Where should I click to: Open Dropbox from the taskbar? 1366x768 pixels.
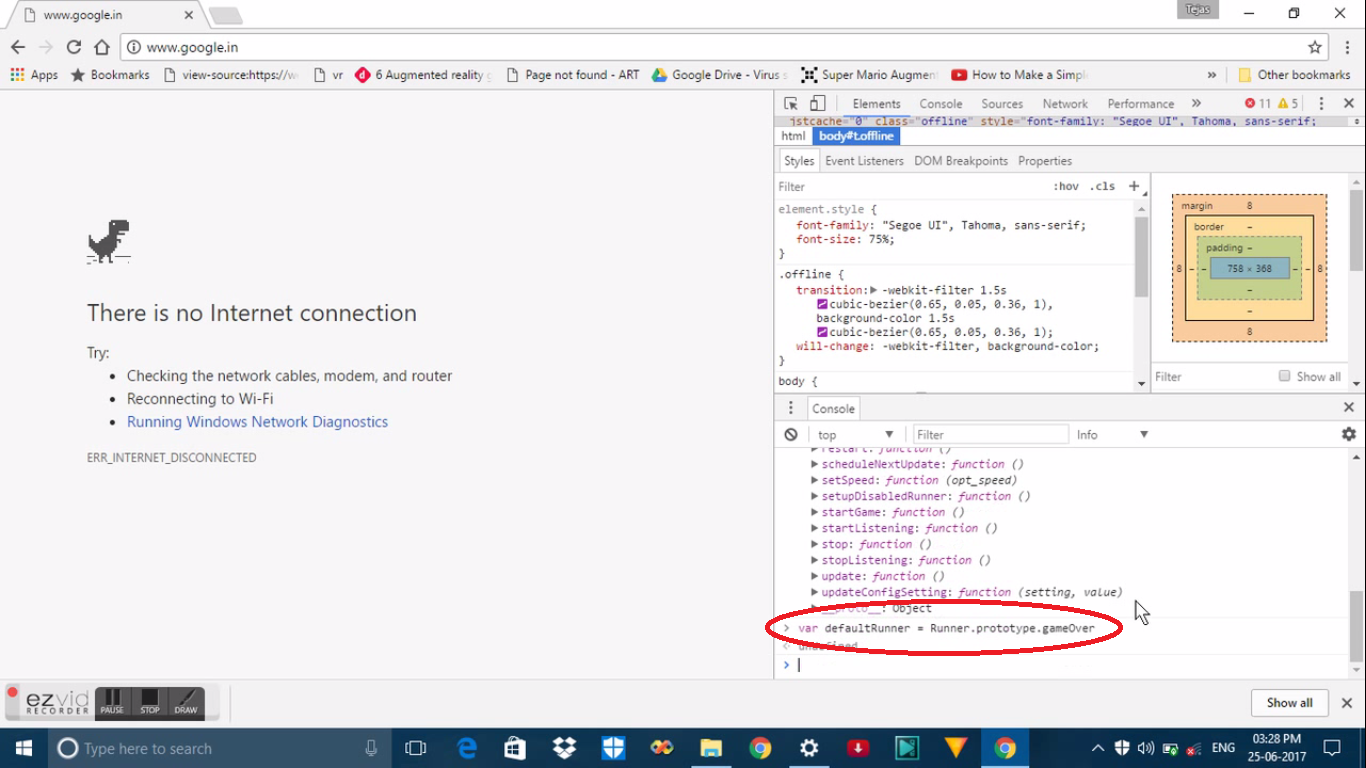(x=564, y=748)
